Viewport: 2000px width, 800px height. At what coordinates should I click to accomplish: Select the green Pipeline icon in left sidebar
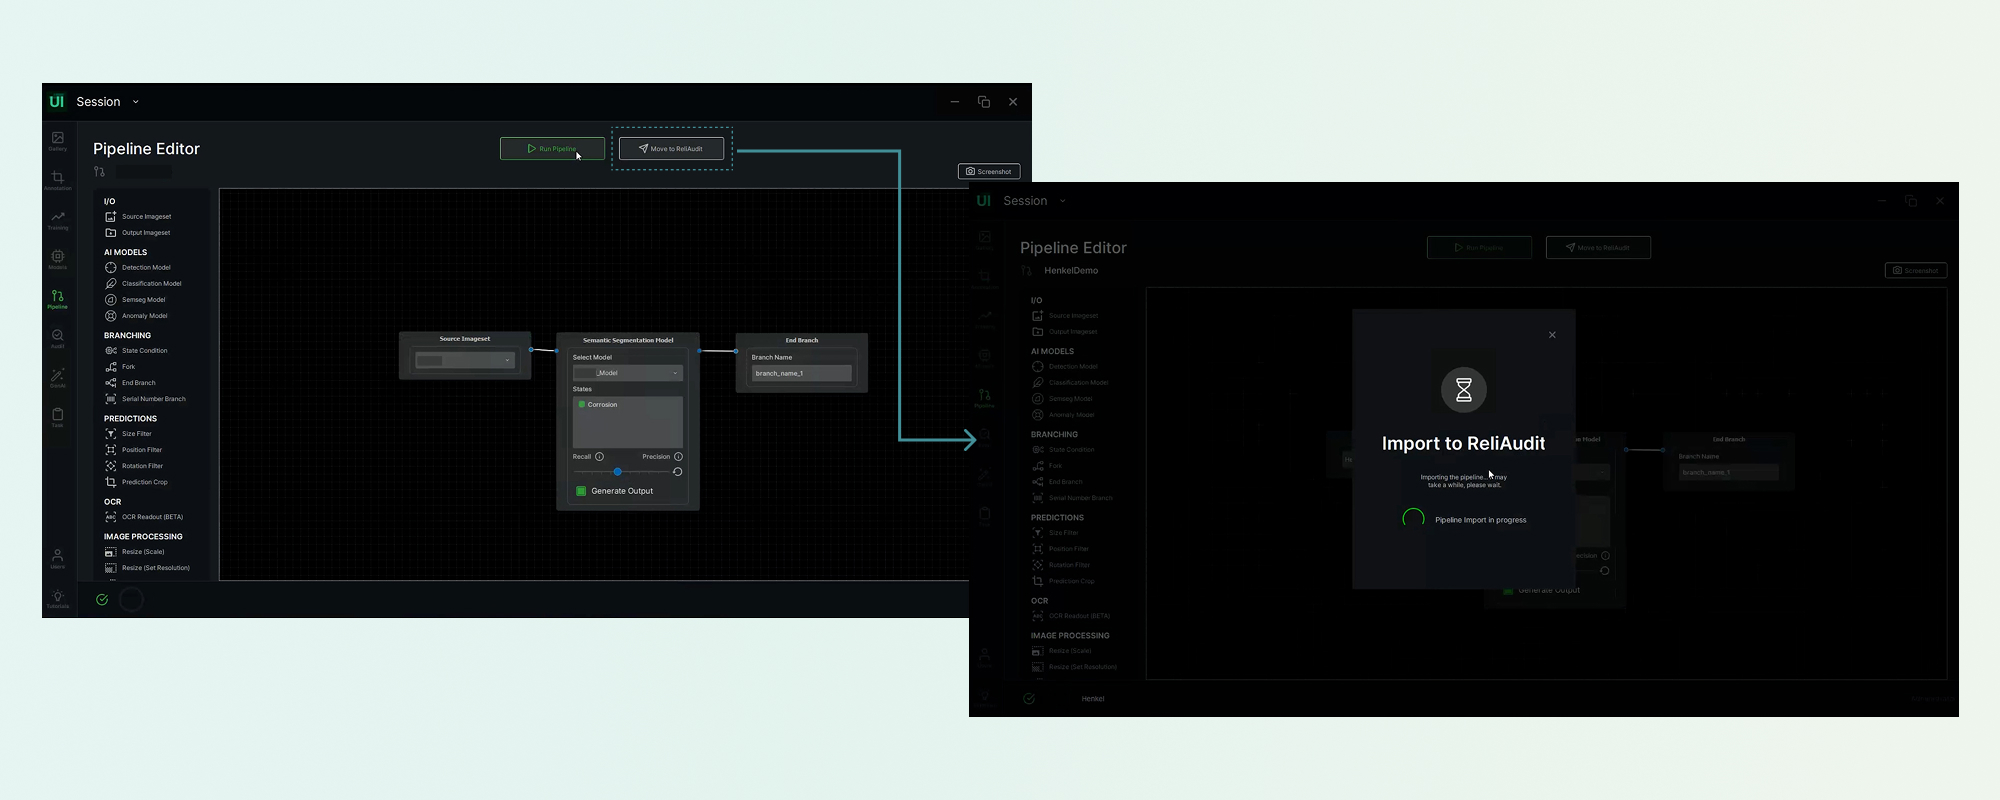(x=58, y=299)
